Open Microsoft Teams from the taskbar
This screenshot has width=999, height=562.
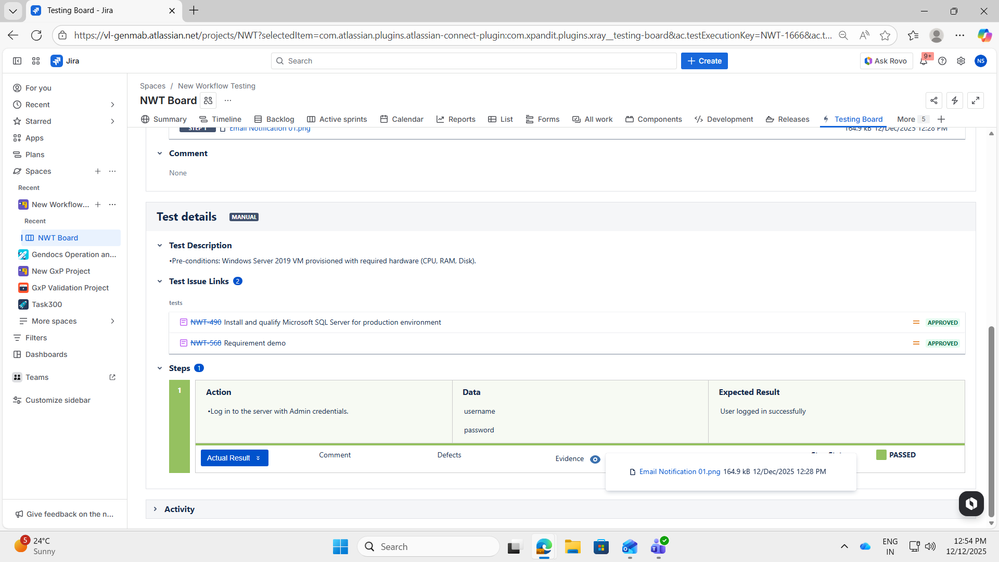click(658, 547)
